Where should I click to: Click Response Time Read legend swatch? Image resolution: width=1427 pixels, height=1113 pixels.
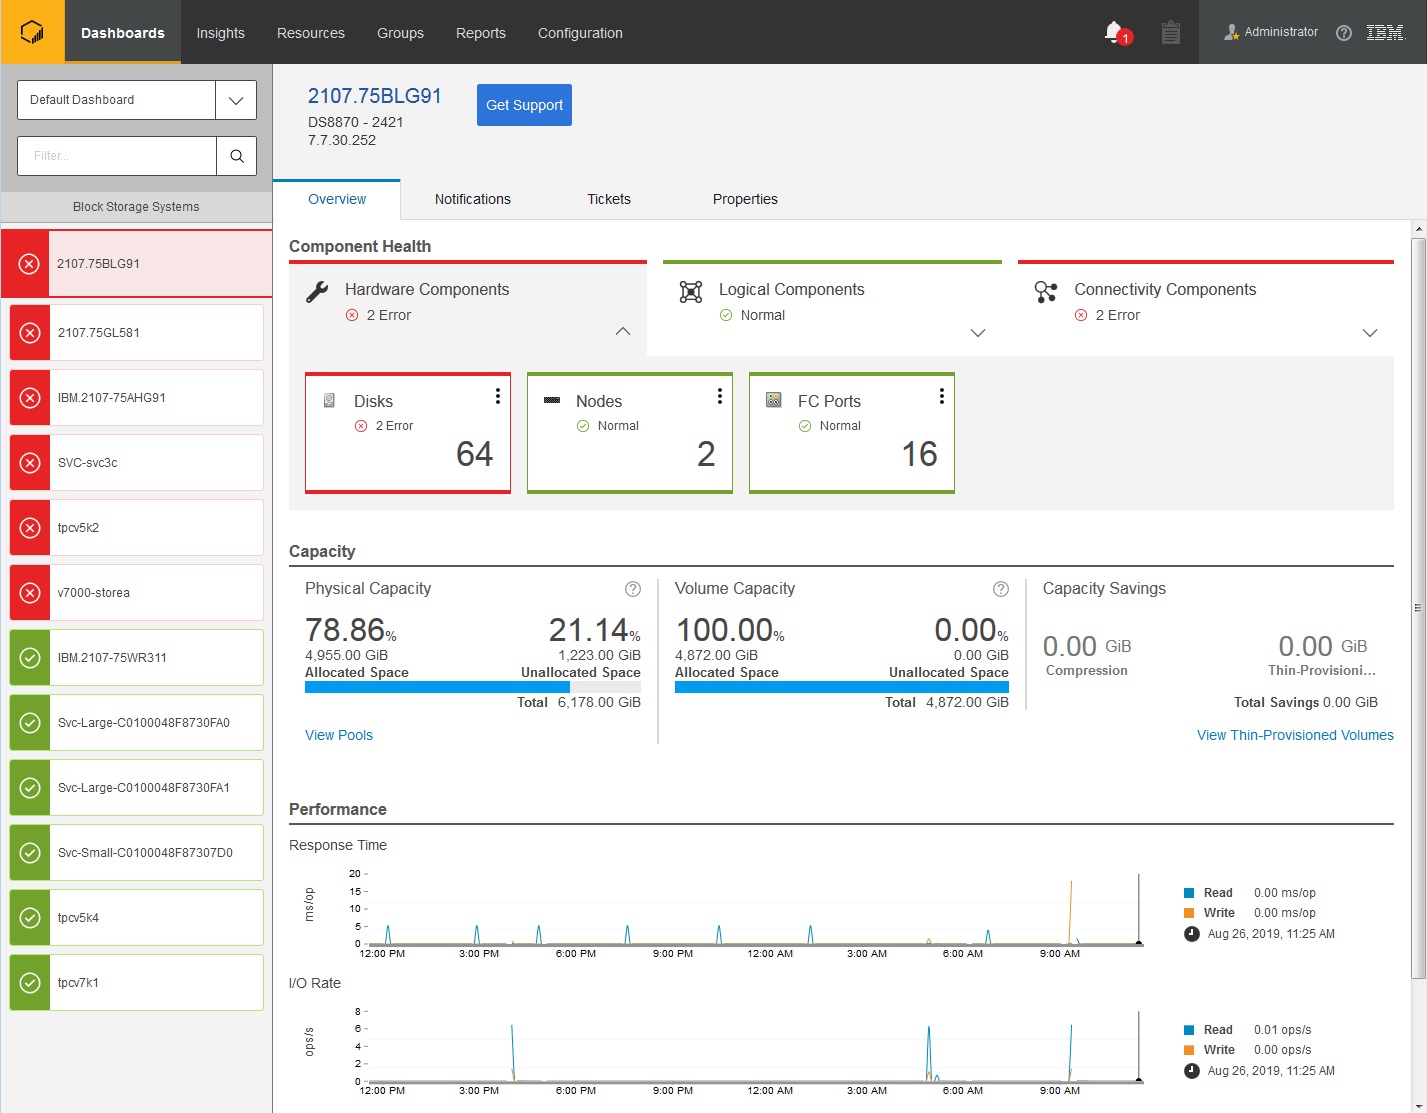[x=1189, y=893]
